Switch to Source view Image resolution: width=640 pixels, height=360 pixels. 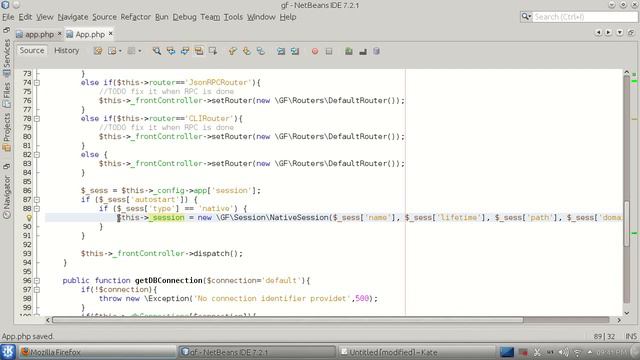[x=31, y=51]
